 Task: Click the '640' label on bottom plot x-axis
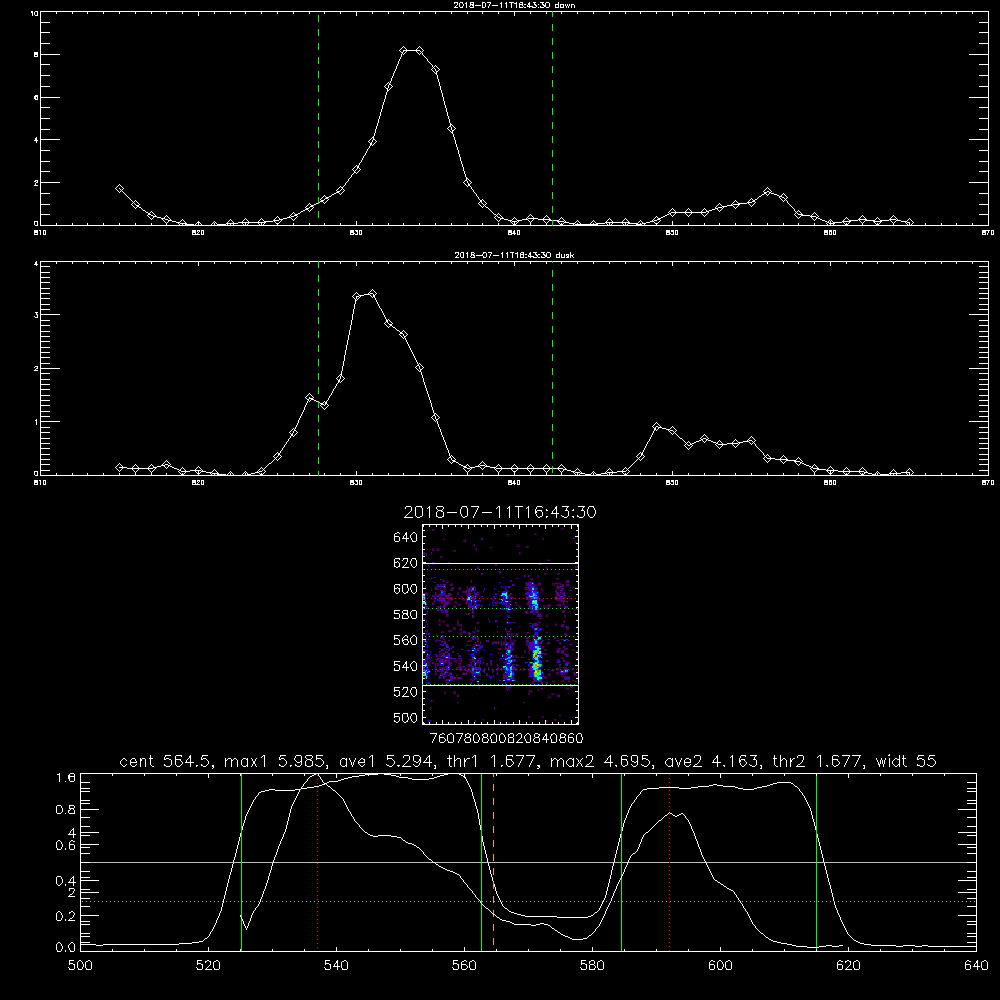(x=976, y=966)
